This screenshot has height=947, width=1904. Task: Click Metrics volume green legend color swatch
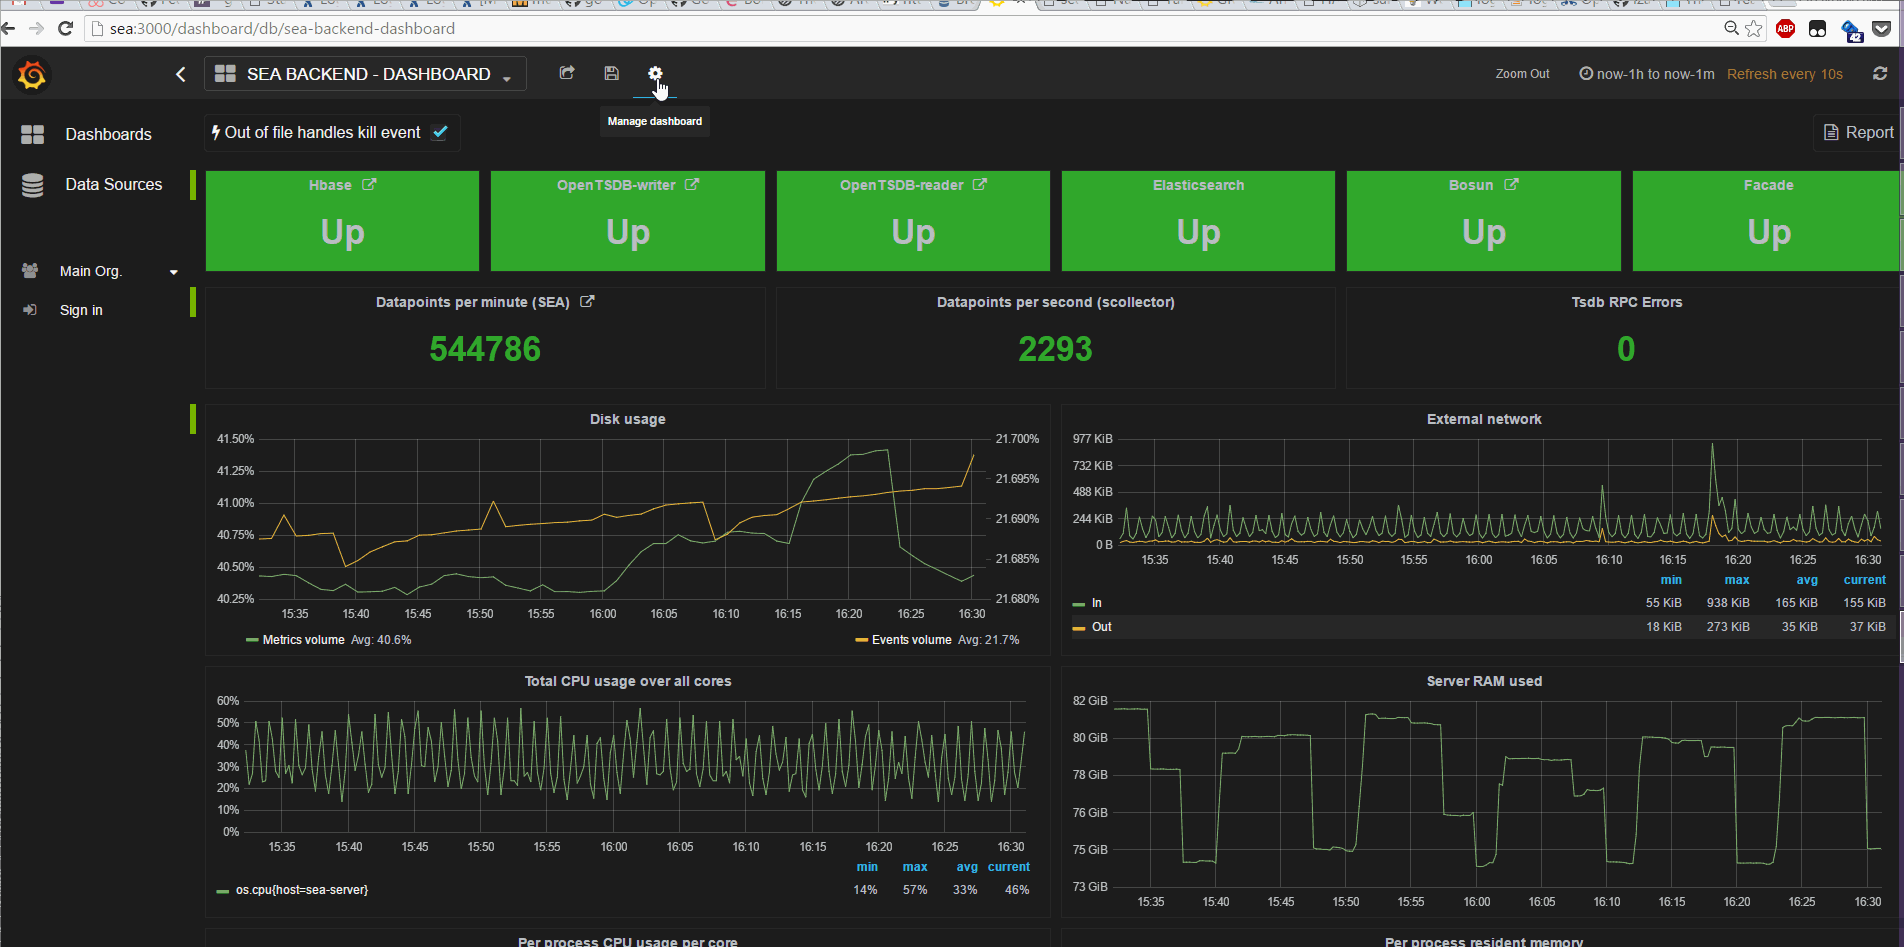click(x=252, y=640)
